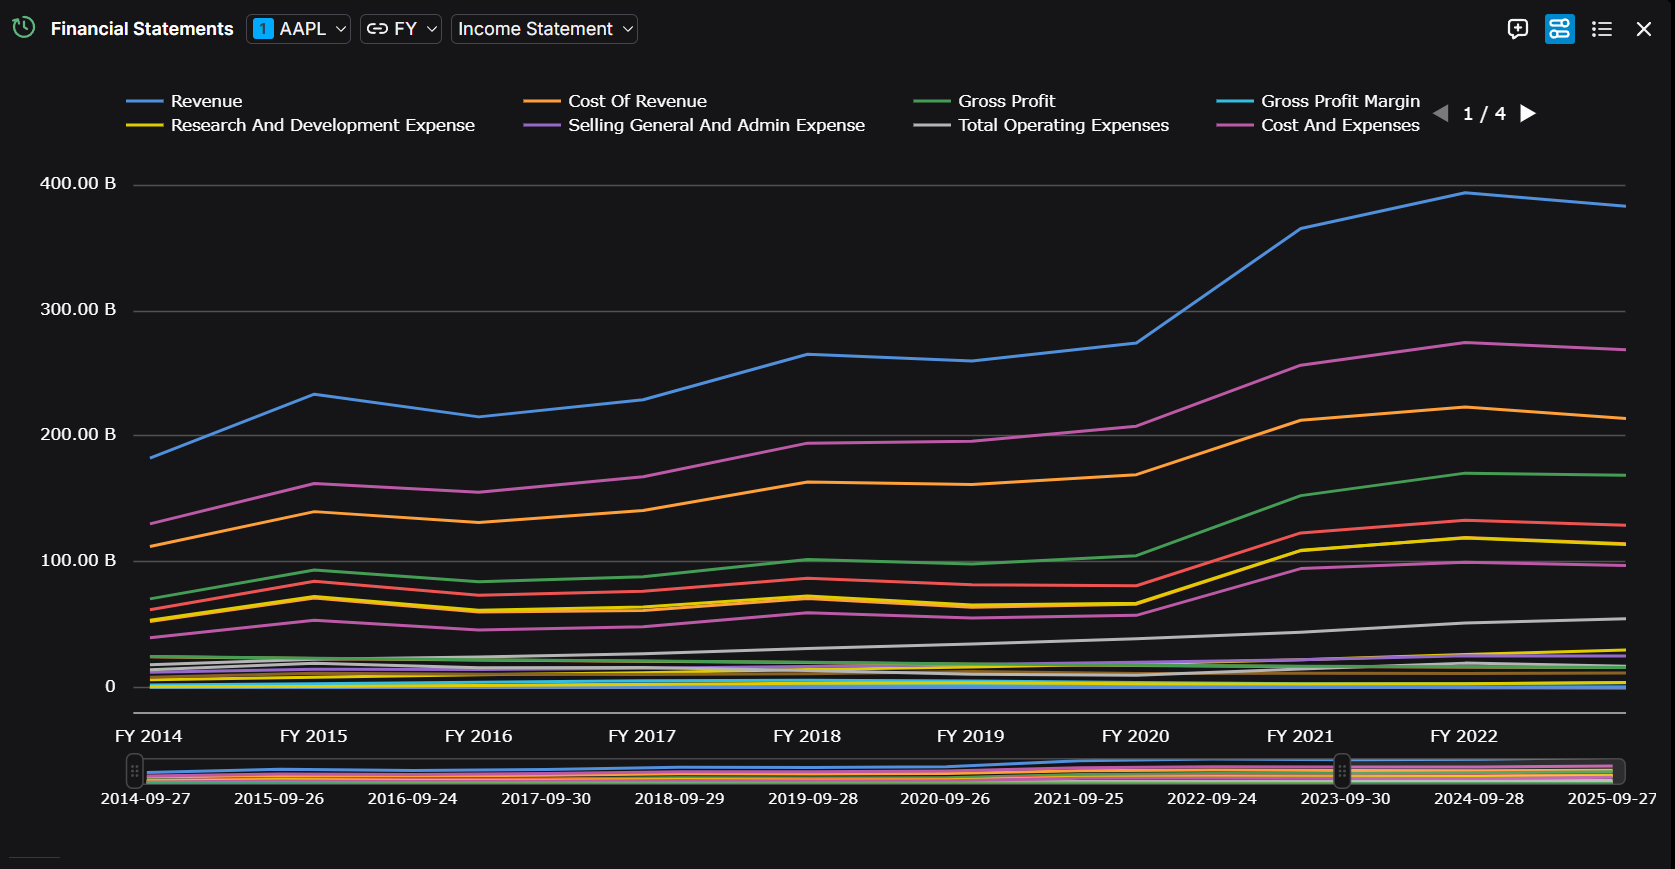Click the "2024-09-28" range date label
The height and width of the screenshot is (869, 1675).
pos(1479,799)
